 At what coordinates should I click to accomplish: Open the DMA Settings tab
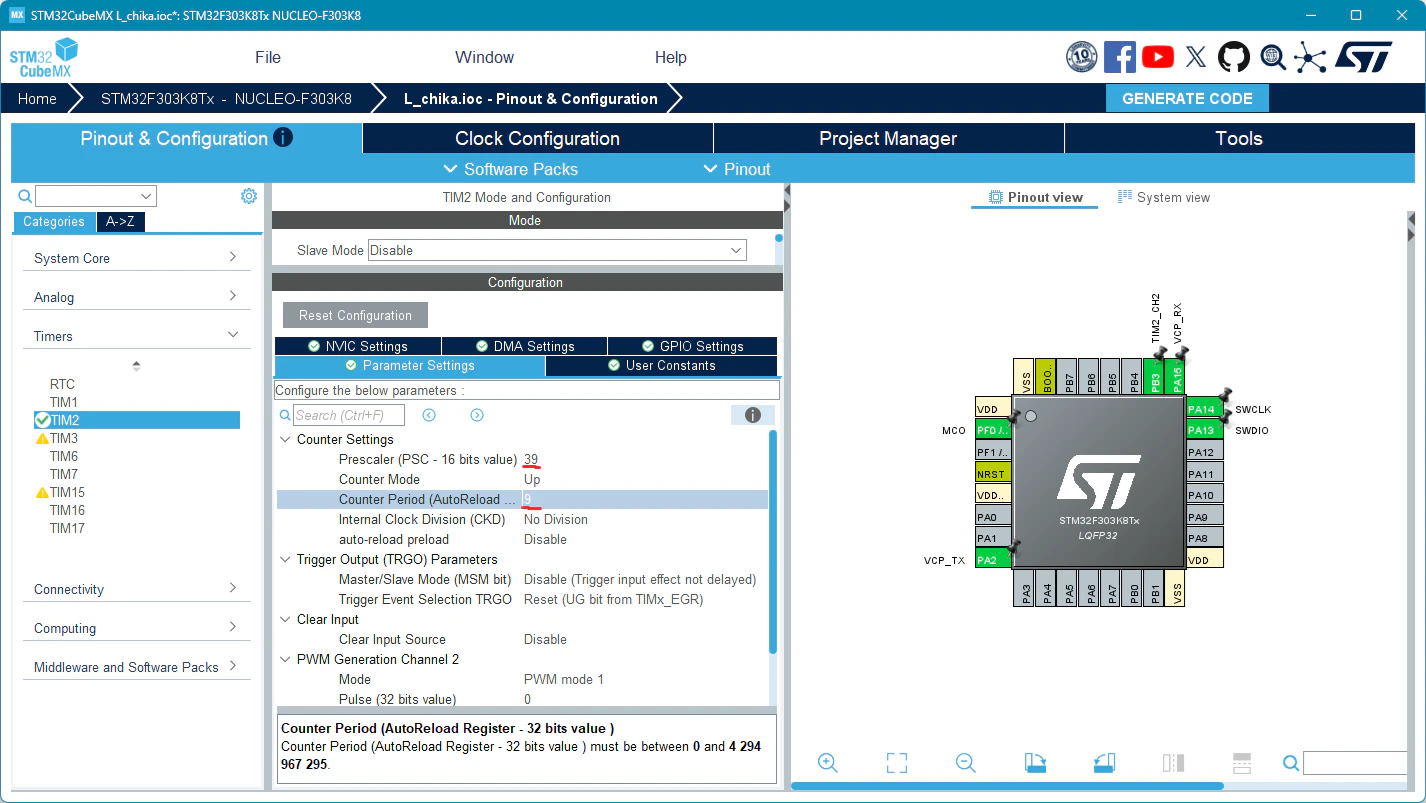pyautogui.click(x=524, y=346)
